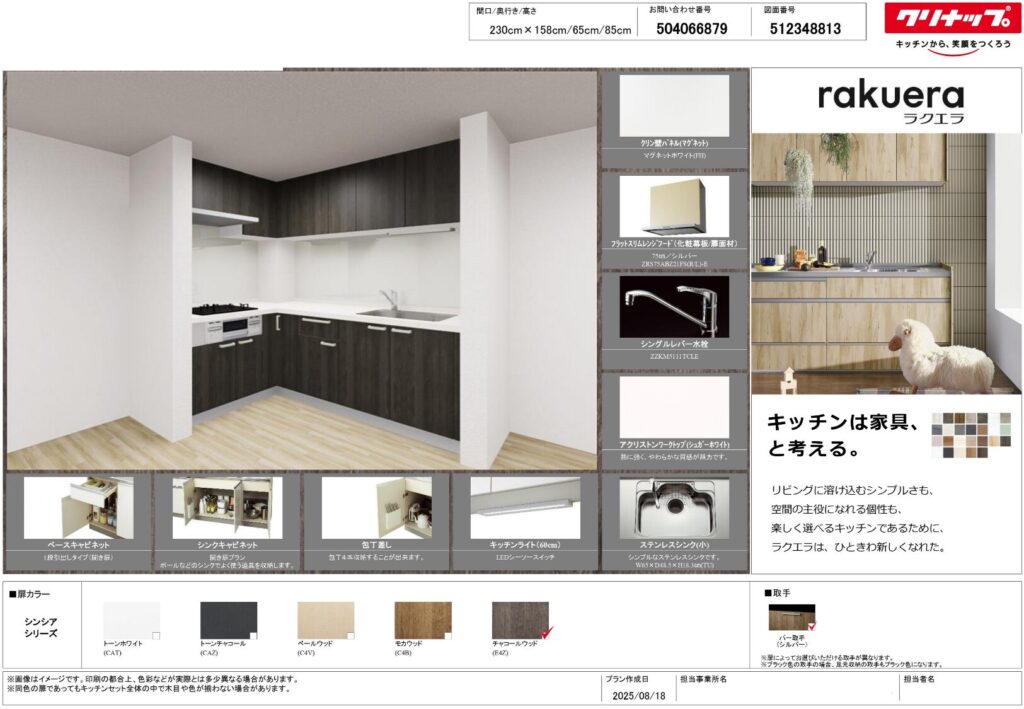
Task: Click the inquiry number 504066879
Action: tap(692, 29)
